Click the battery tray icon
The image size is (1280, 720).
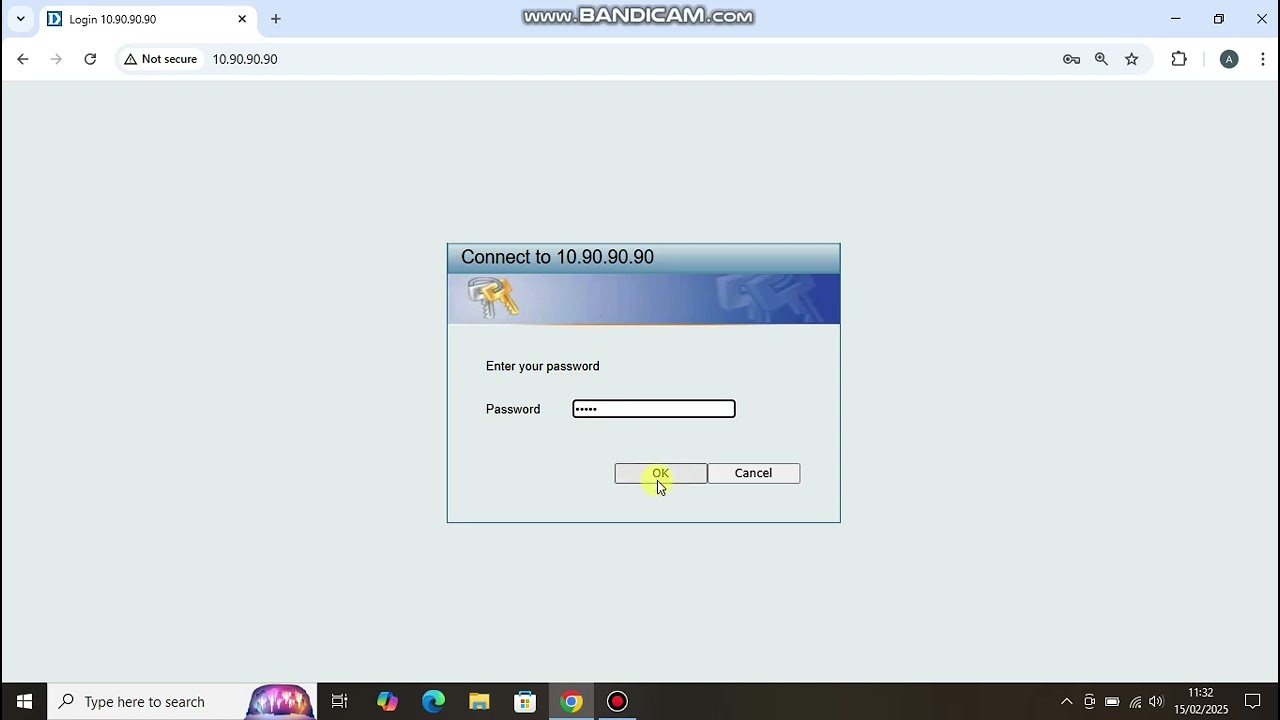1112,701
